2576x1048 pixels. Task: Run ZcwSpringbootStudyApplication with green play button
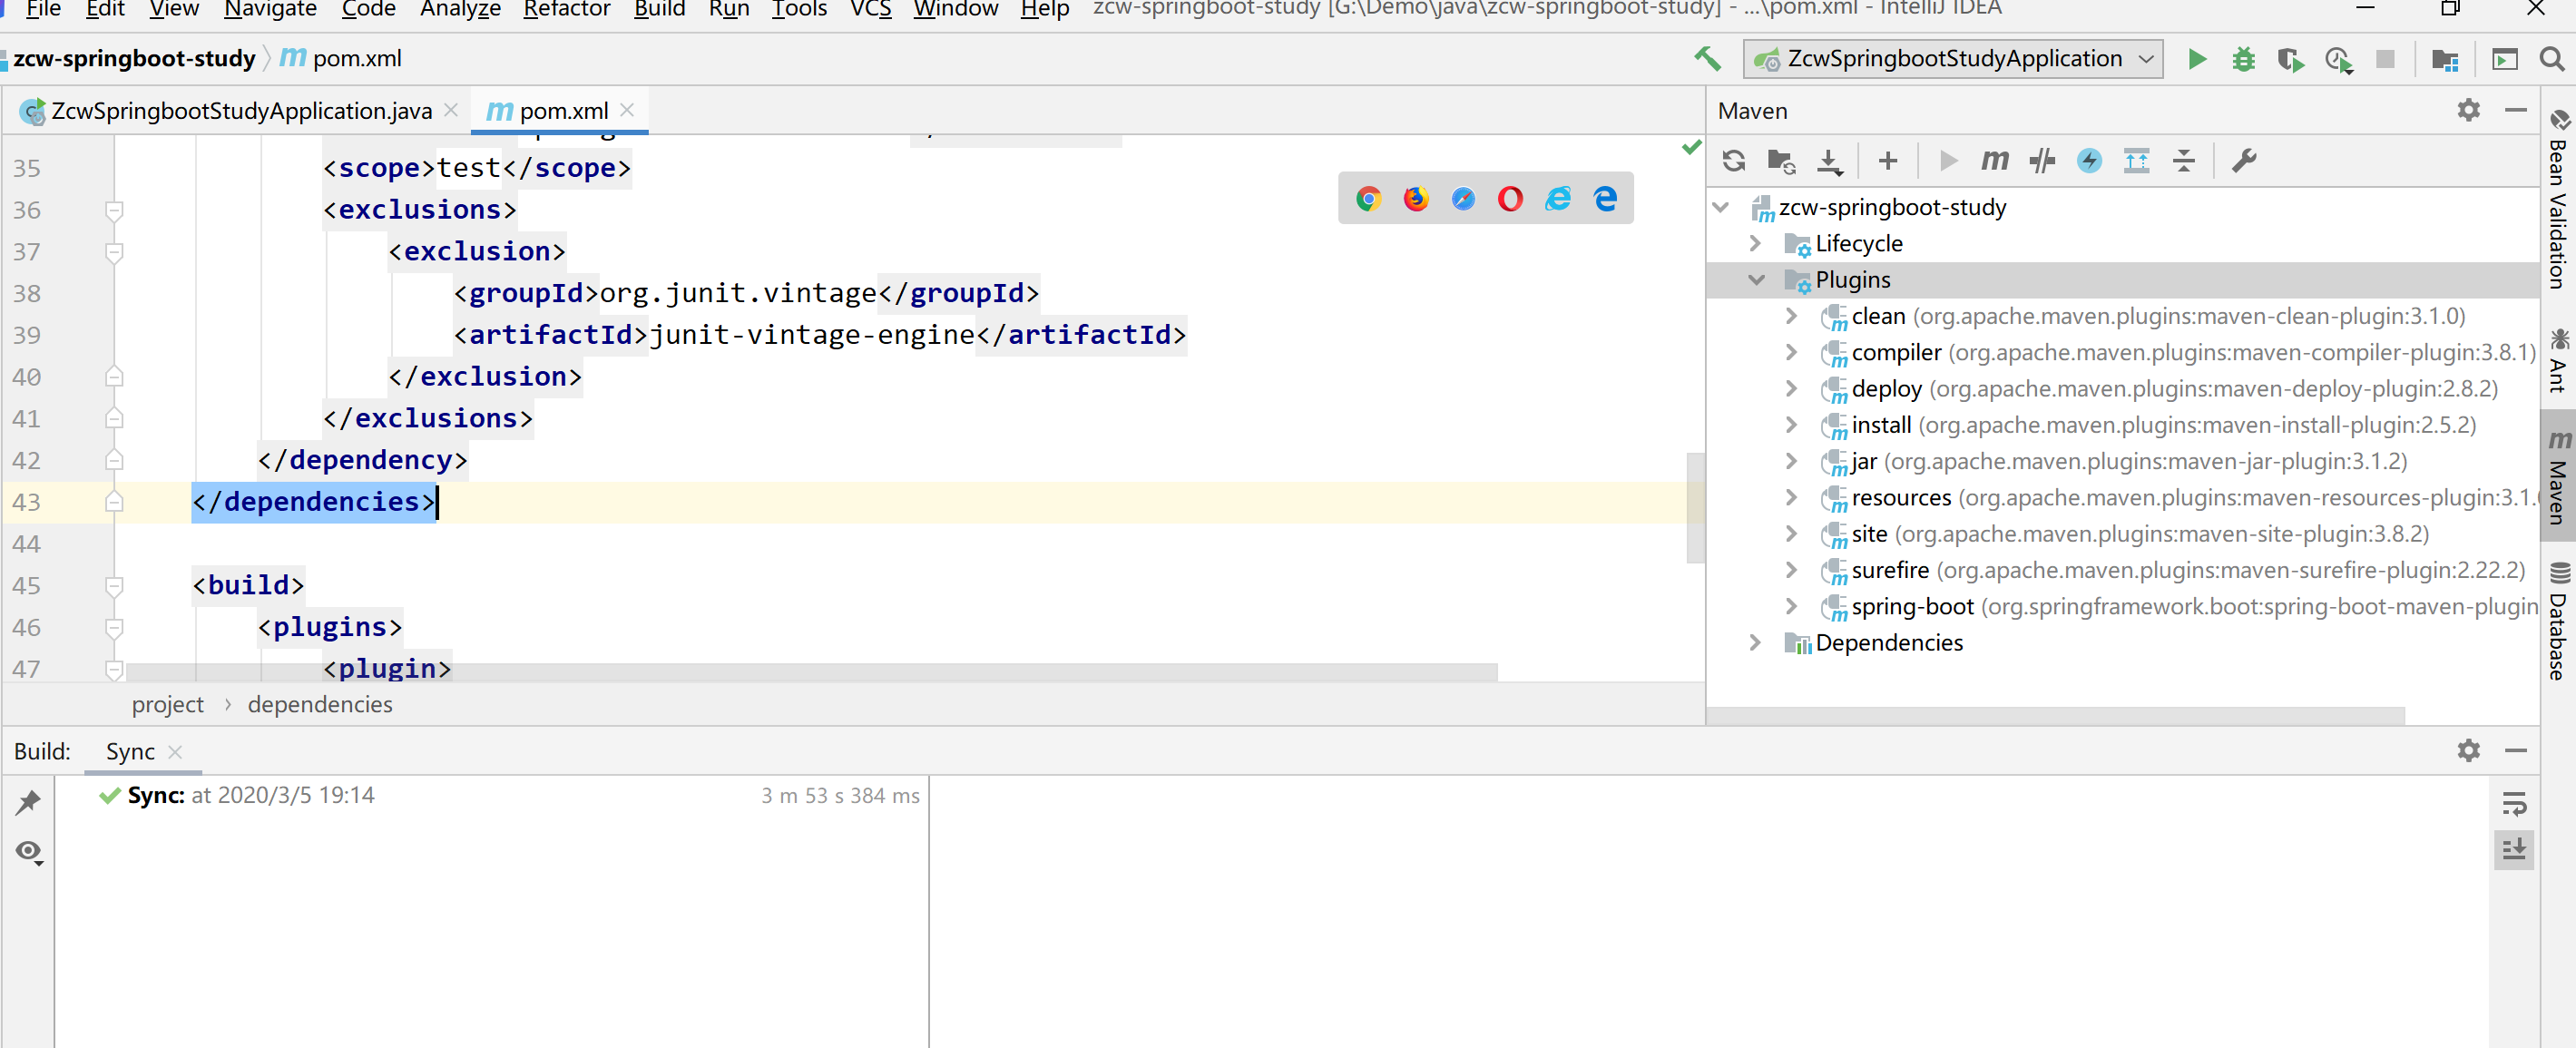pos(2196,59)
